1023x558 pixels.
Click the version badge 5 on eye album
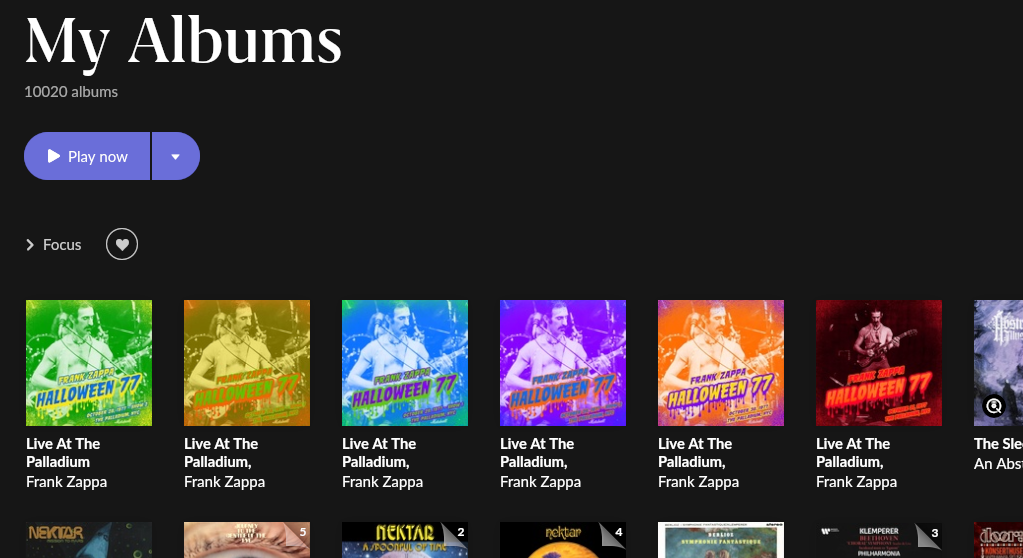tap(303, 532)
